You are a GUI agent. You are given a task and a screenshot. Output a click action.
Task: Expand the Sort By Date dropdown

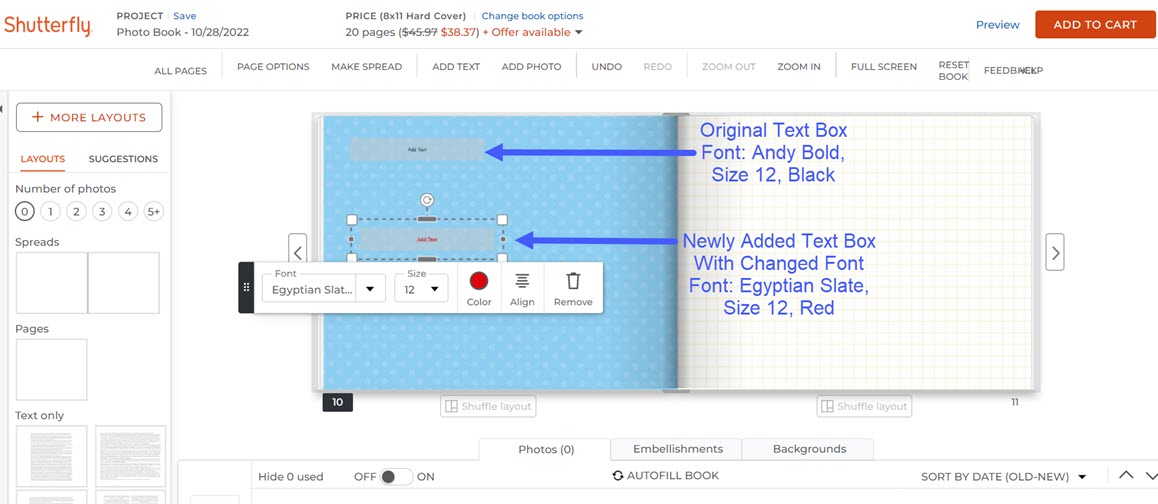pyautogui.click(x=1081, y=477)
